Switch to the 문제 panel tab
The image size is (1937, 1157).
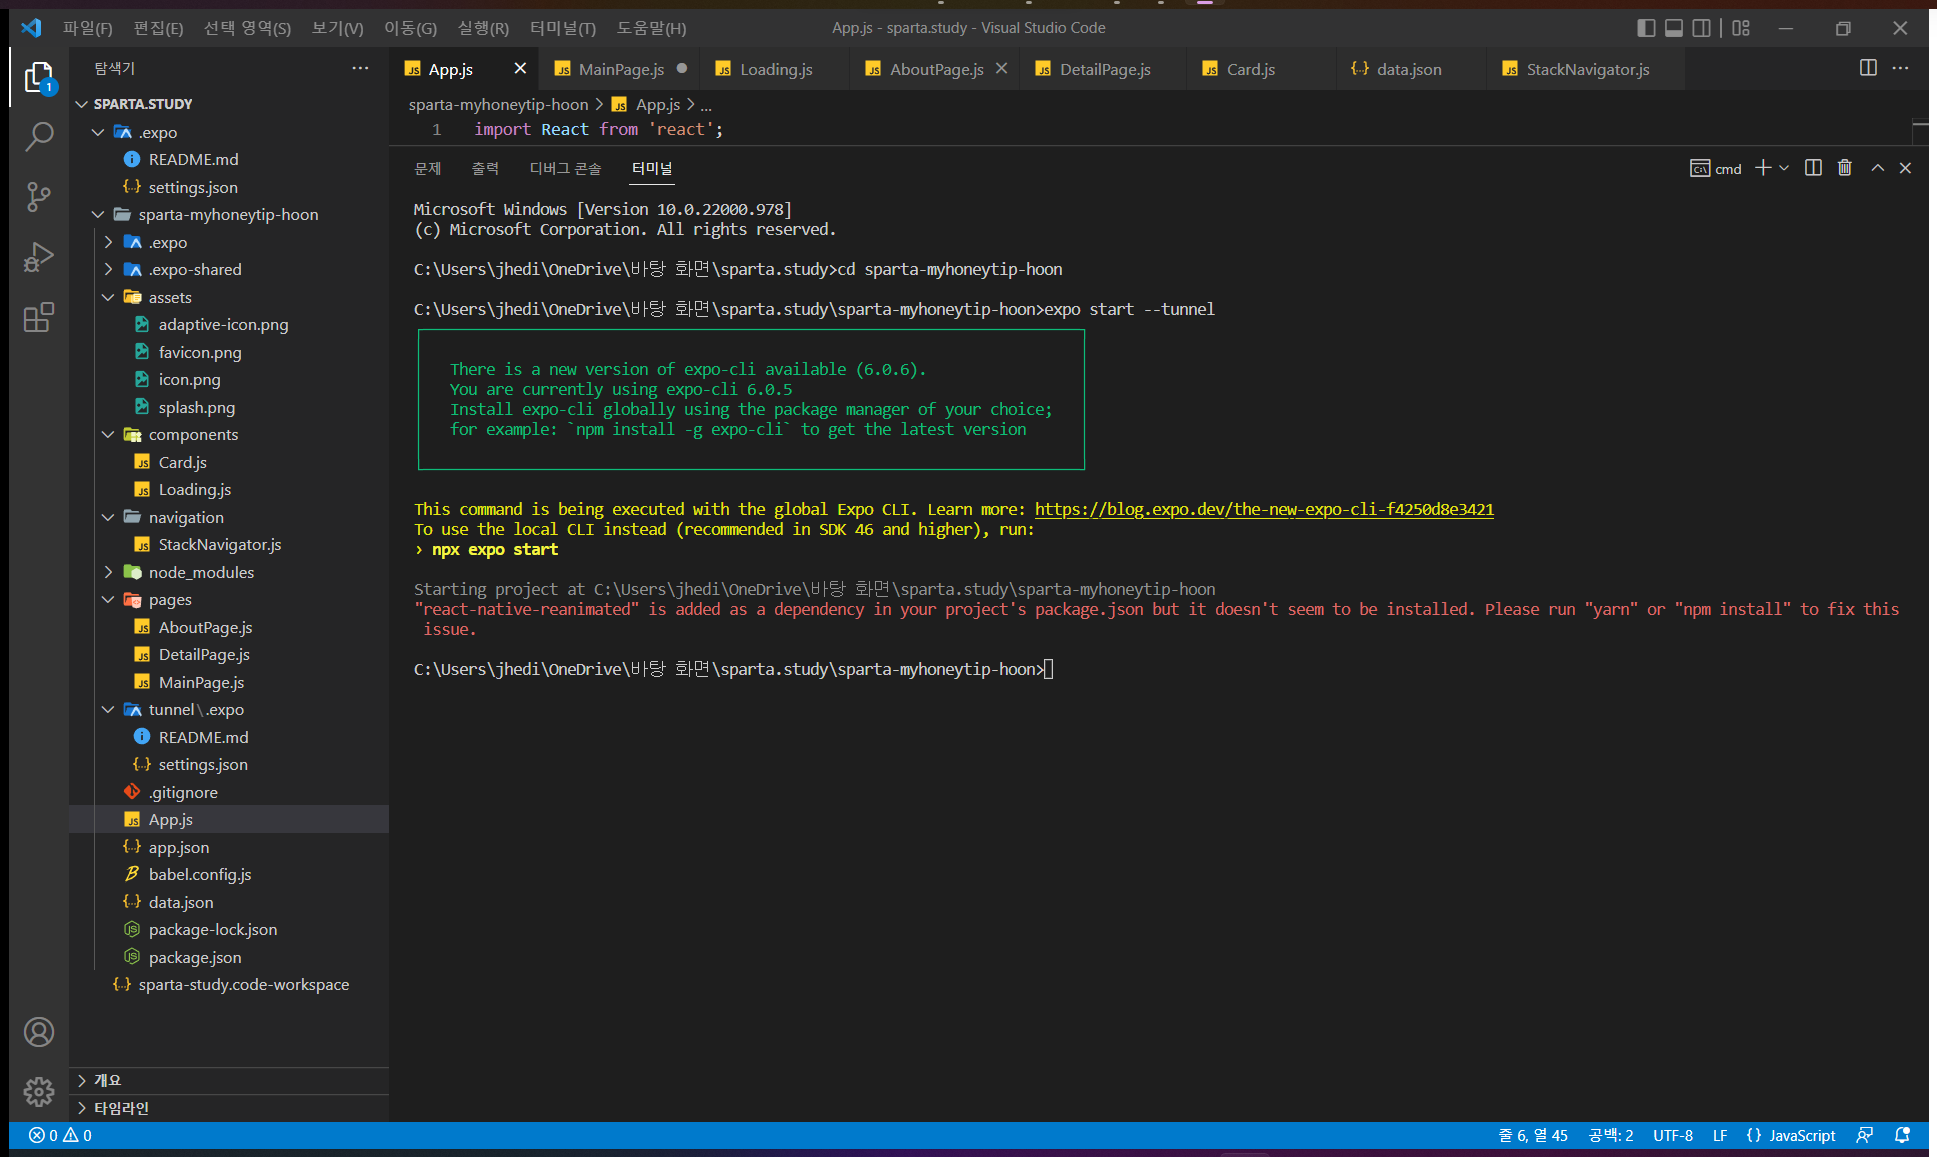pyautogui.click(x=428, y=168)
